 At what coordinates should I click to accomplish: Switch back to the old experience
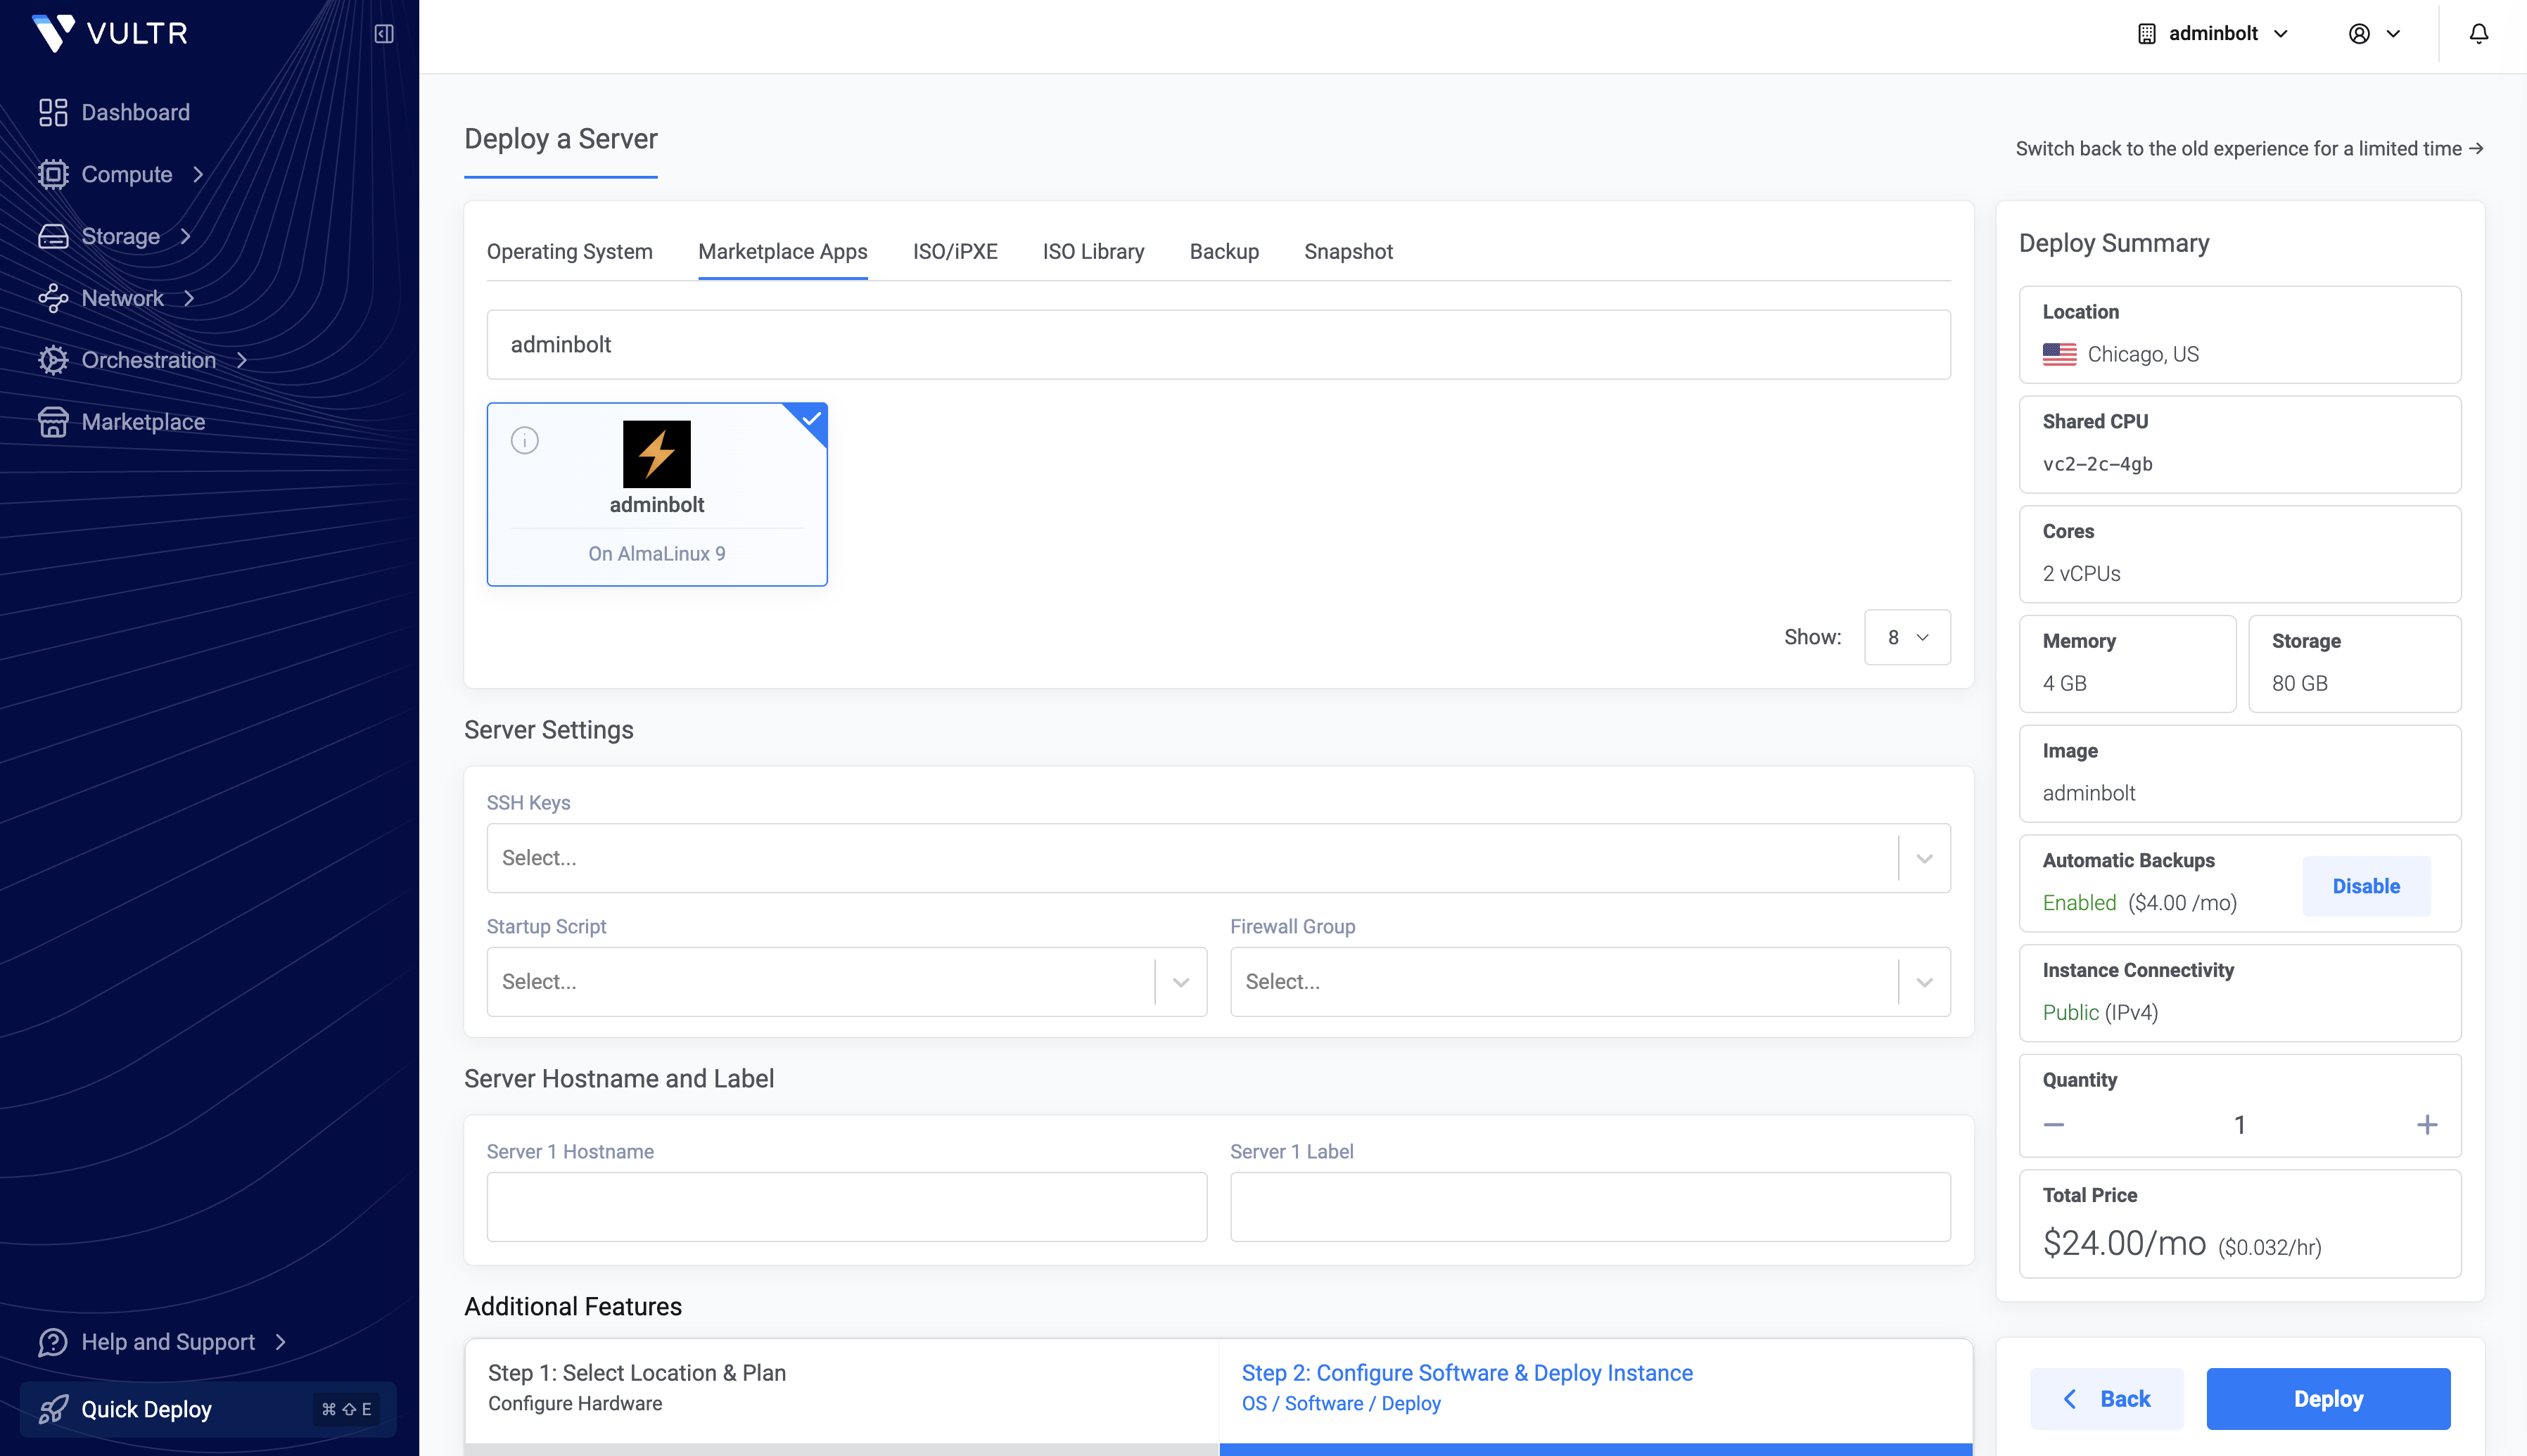2250,149
